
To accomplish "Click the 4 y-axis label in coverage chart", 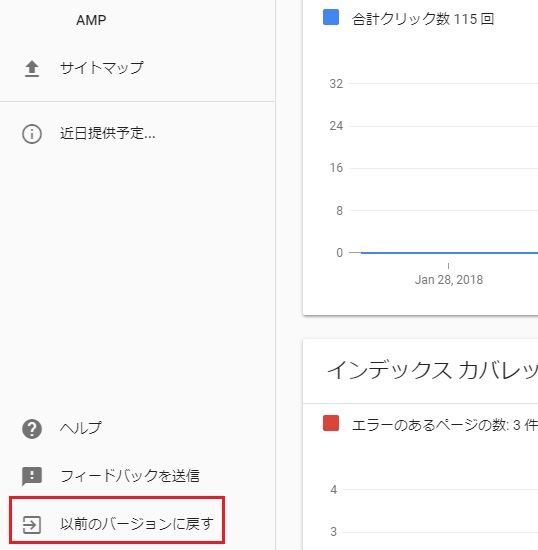I will (x=334, y=490).
